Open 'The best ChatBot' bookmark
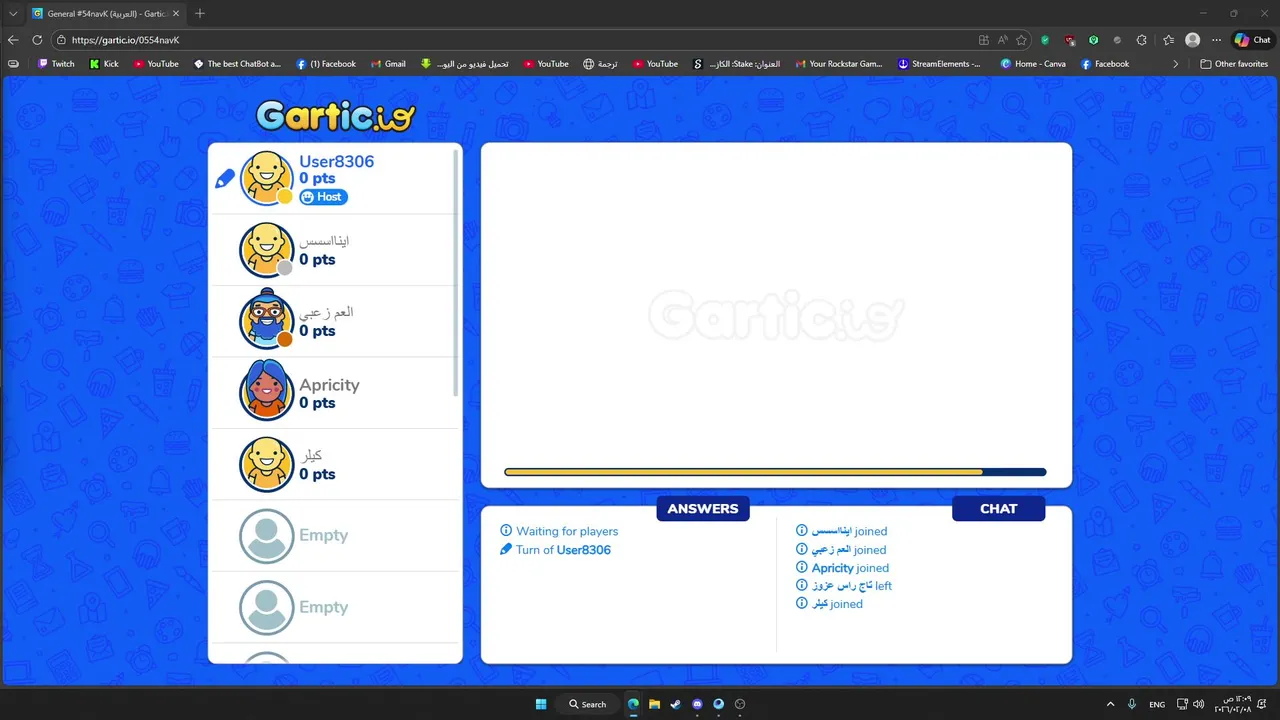This screenshot has width=1280, height=720. (237, 64)
